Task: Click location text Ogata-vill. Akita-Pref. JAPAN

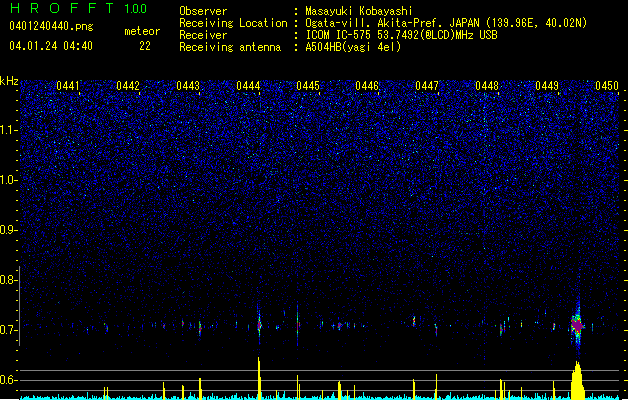Action: (x=392, y=23)
